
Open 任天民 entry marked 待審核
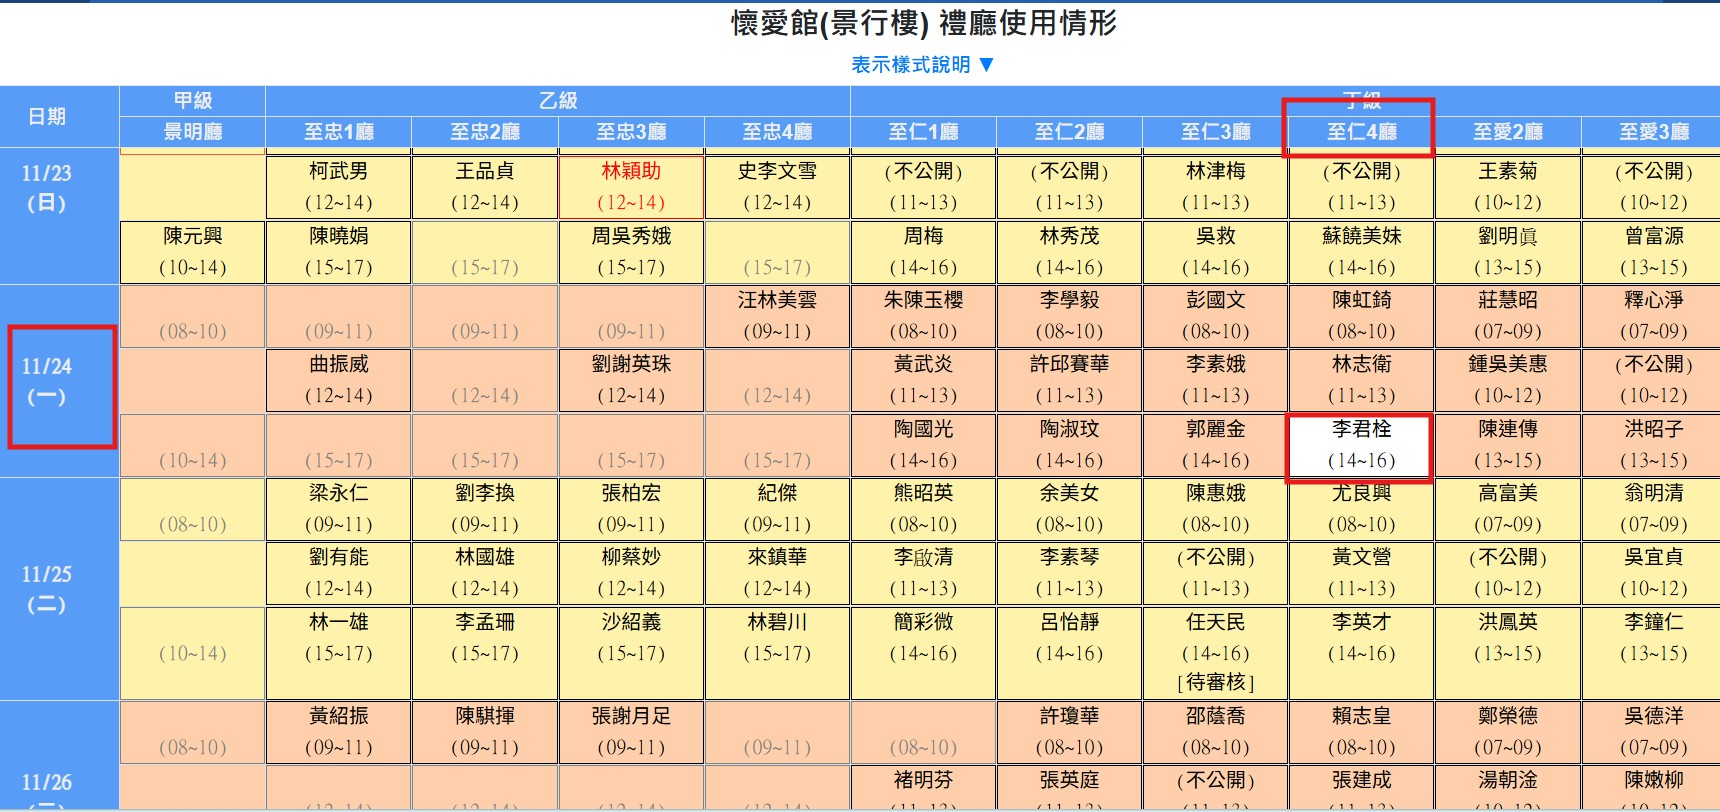(x=1215, y=652)
